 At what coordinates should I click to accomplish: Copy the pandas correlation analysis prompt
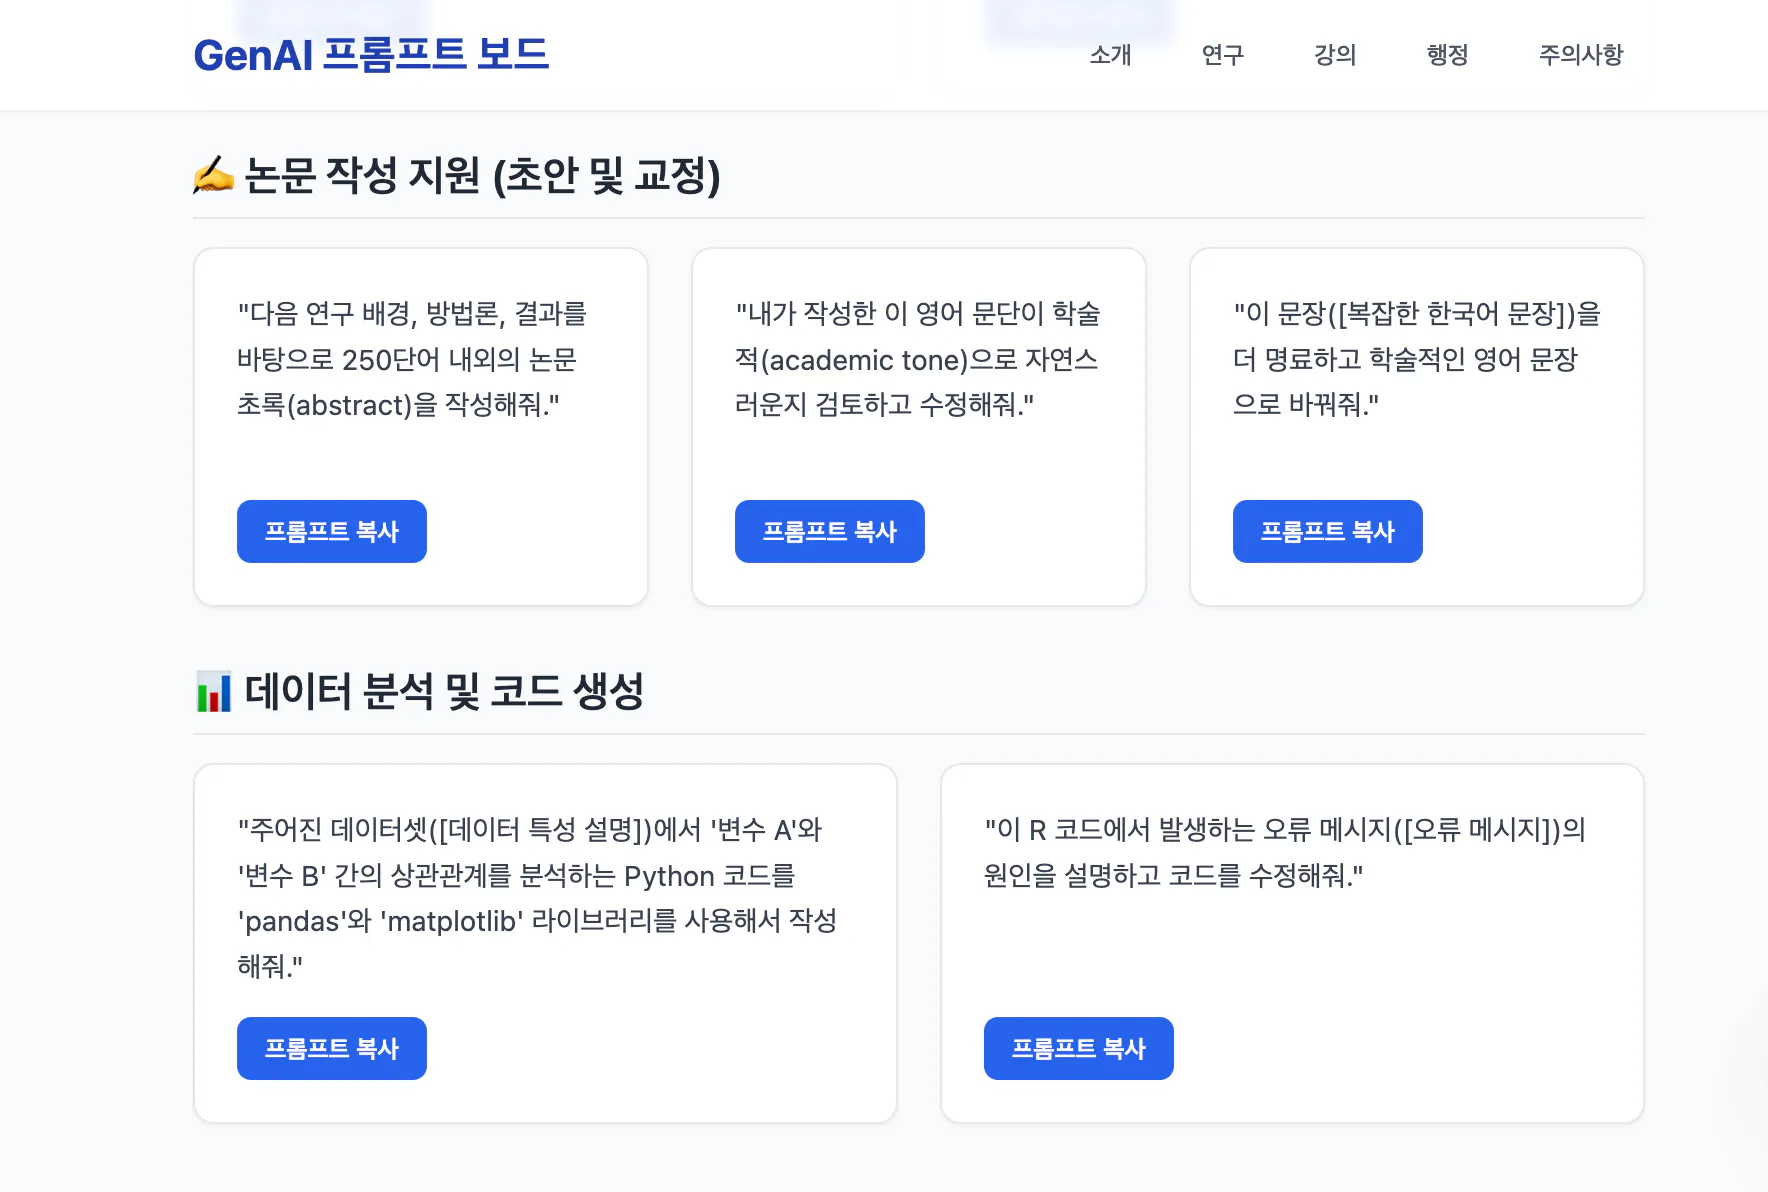click(x=331, y=1048)
